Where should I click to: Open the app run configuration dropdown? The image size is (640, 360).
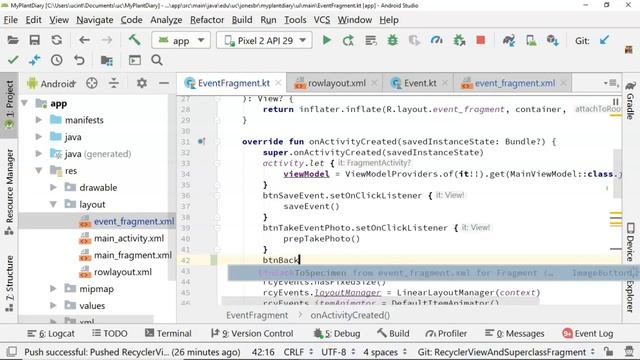[181, 40]
